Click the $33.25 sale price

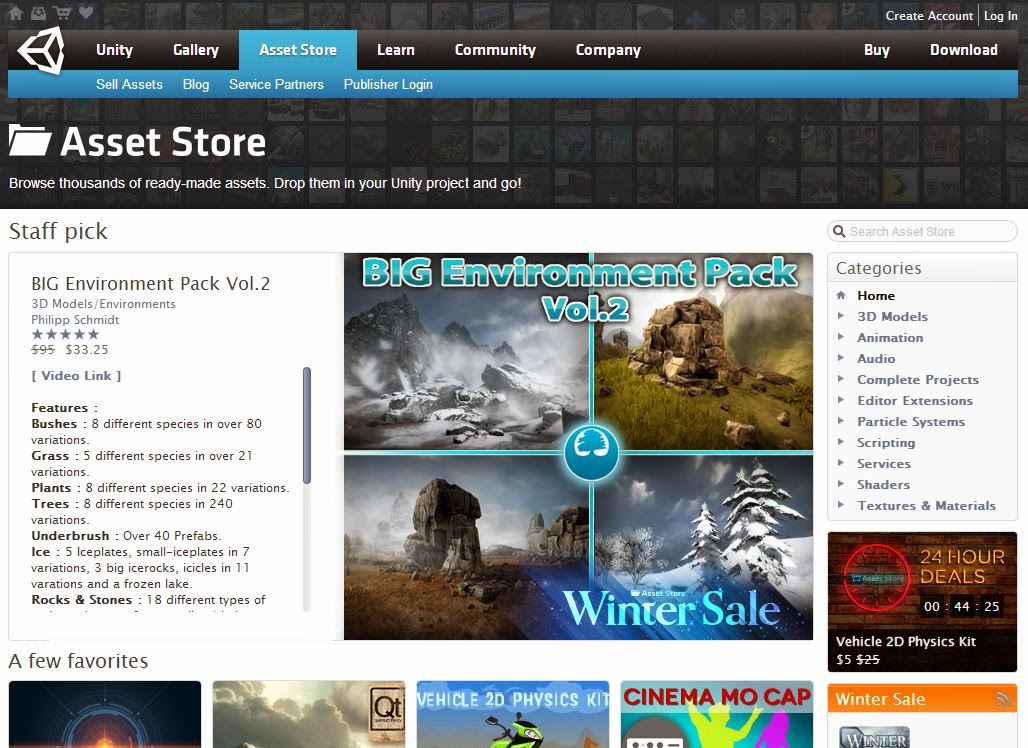[87, 350]
